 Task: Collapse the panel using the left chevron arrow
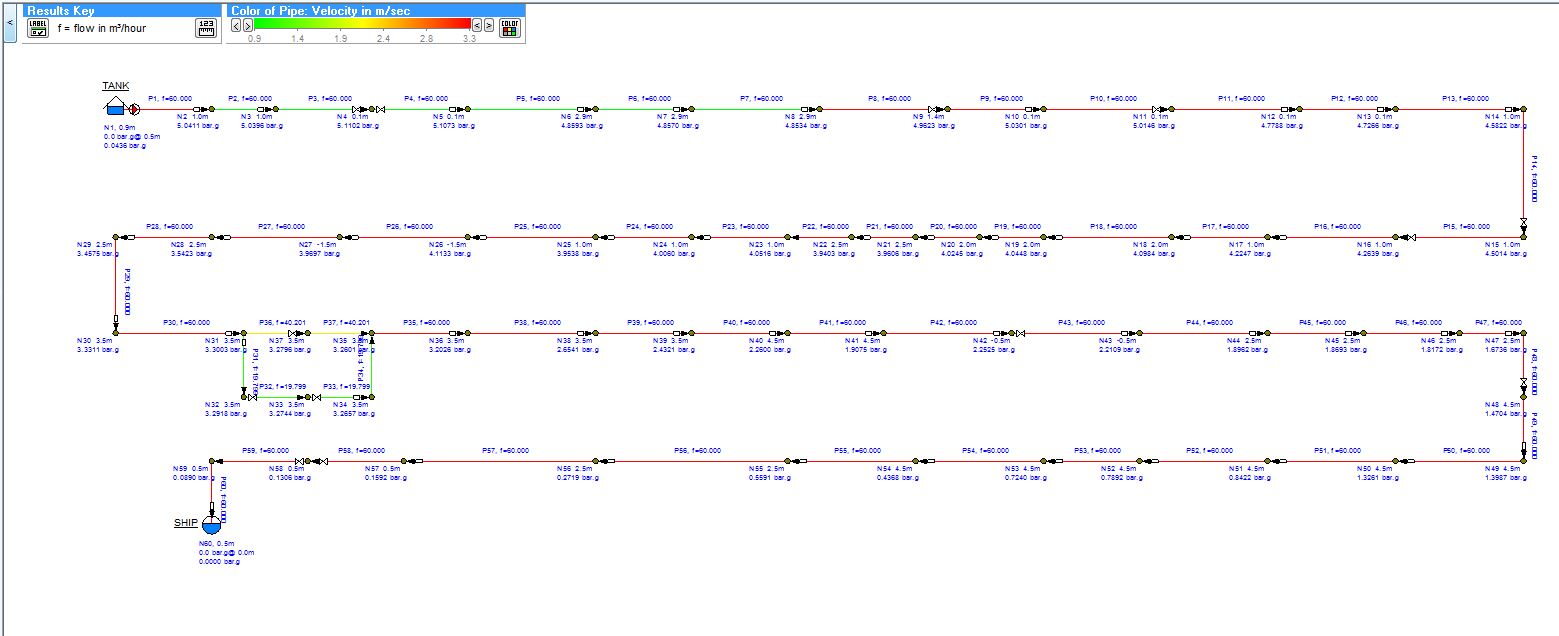pos(10,24)
